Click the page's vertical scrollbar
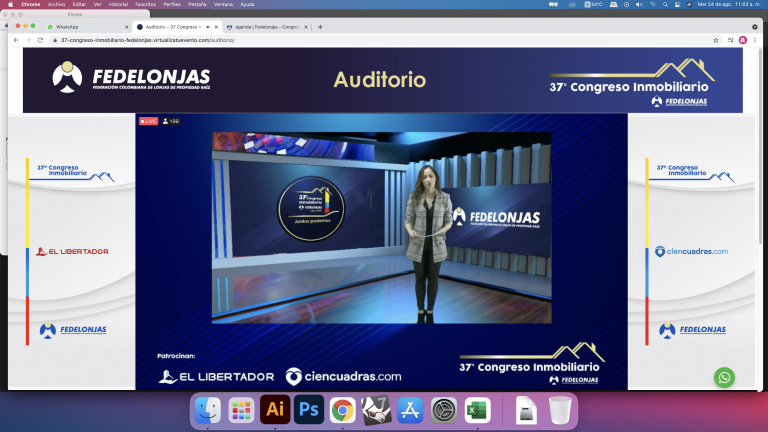Image resolution: width=768 pixels, height=432 pixels. pyautogui.click(x=759, y=147)
